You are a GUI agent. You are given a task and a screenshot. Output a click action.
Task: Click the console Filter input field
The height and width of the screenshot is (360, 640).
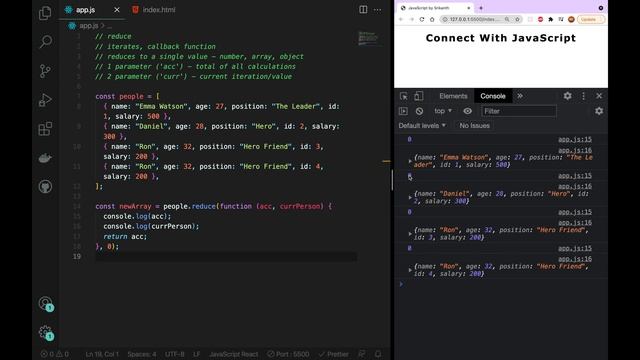coord(518,111)
